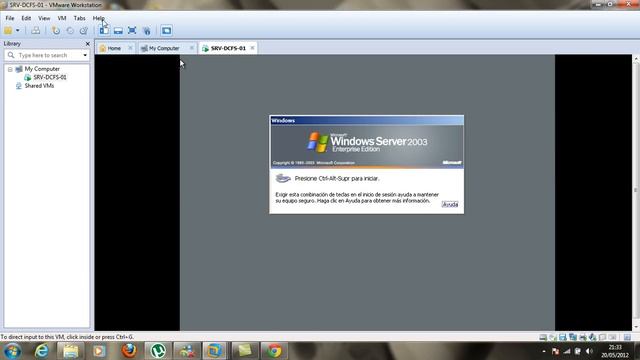Click the volume speaker tray icon
Image resolution: width=640 pixels, height=360 pixels.
pos(589,351)
